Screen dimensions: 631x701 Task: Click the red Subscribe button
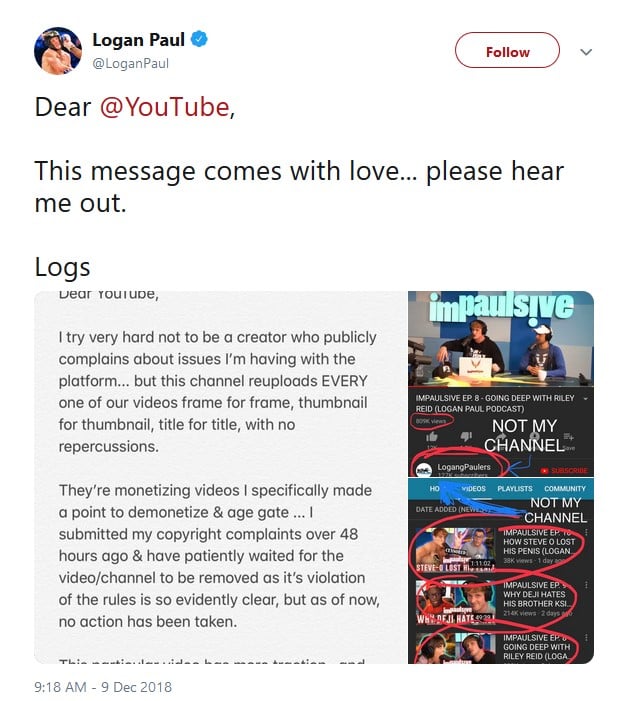tap(564, 470)
